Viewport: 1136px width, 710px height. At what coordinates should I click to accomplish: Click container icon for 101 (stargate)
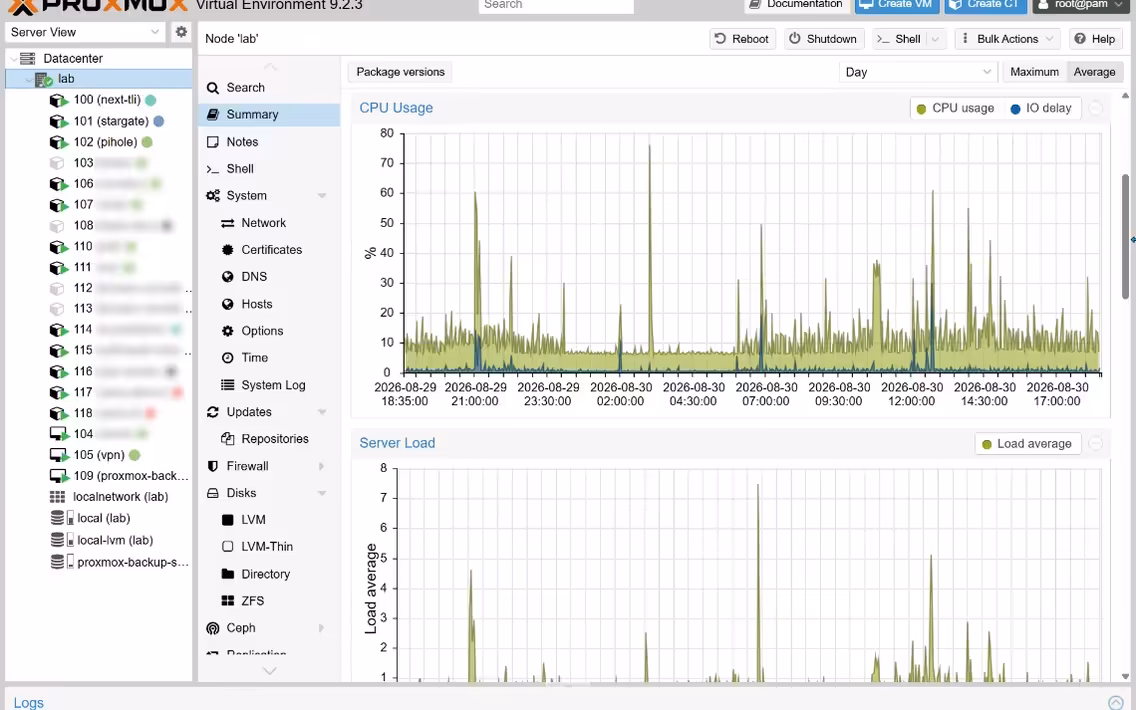pyautogui.click(x=59, y=121)
